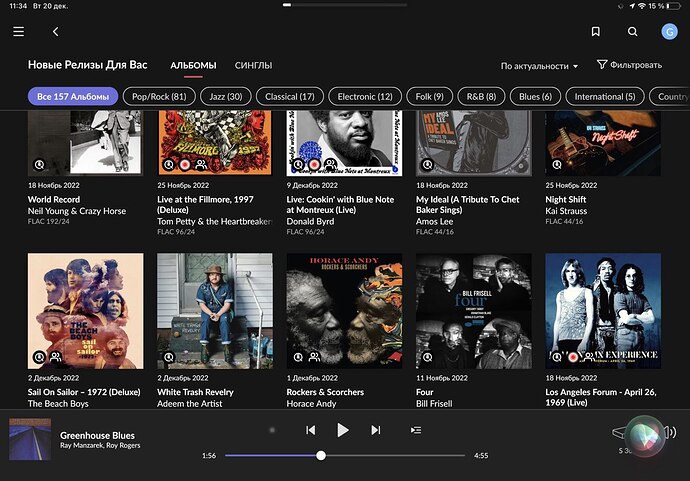Filter by Pop/Rock (81)
Image resolution: width=690 pixels, height=481 pixels.
pyautogui.click(x=159, y=96)
